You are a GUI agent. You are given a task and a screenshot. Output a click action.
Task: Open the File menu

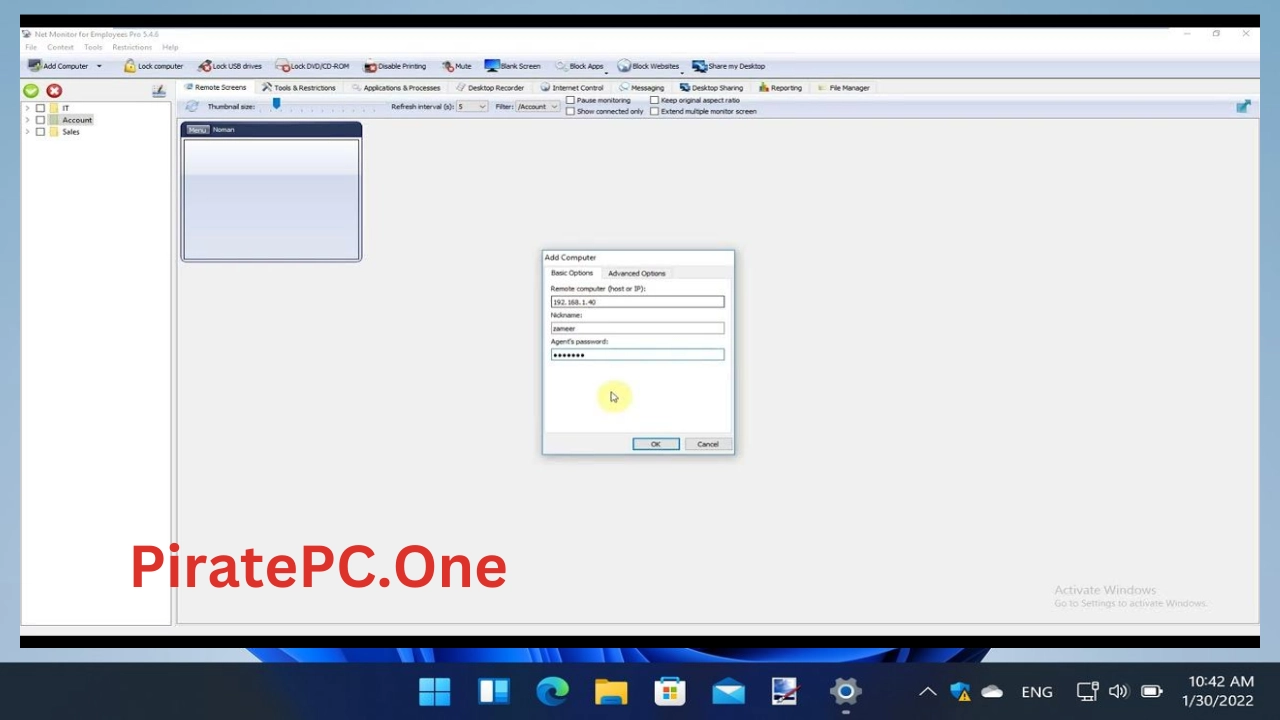pos(31,47)
